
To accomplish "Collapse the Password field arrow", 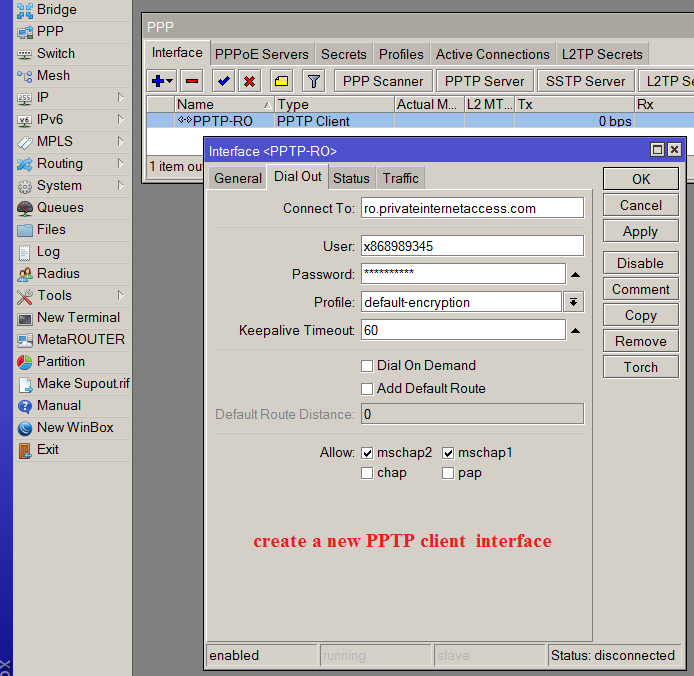I will (x=575, y=275).
